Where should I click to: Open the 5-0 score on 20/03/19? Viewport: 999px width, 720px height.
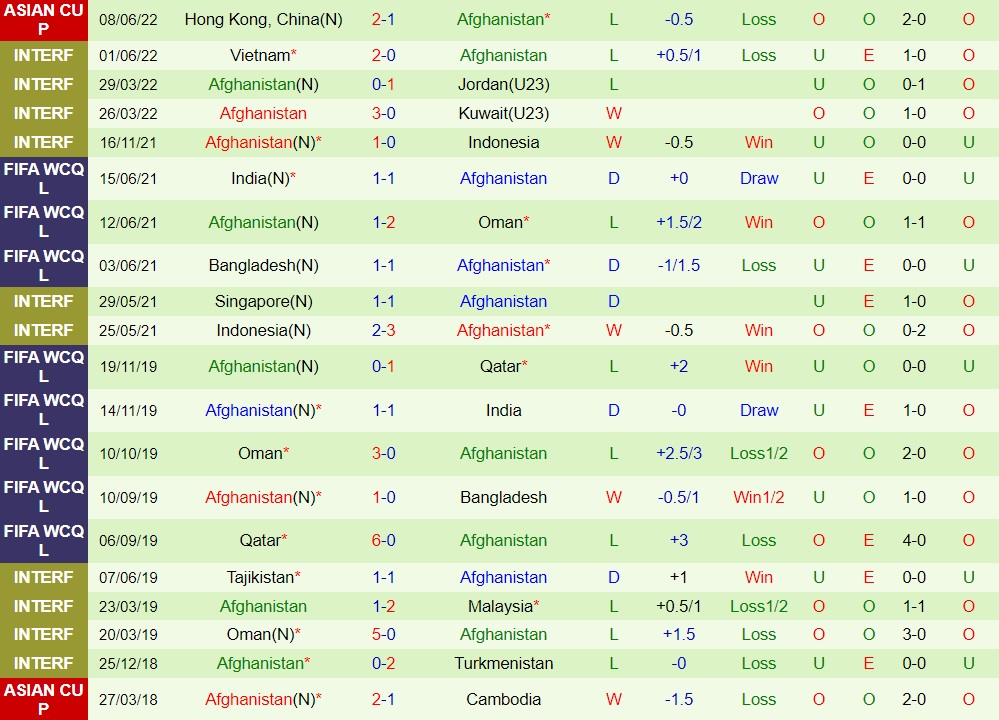(x=383, y=635)
